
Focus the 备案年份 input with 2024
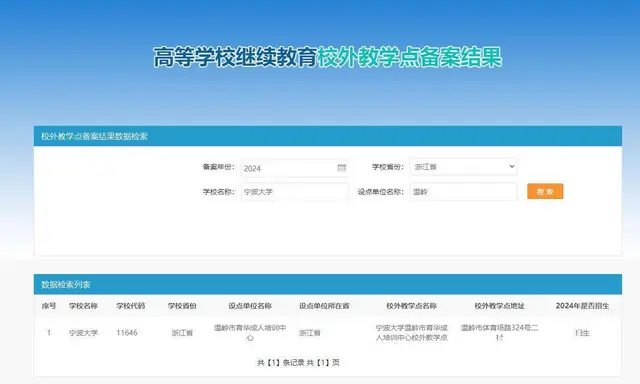[x=295, y=168]
